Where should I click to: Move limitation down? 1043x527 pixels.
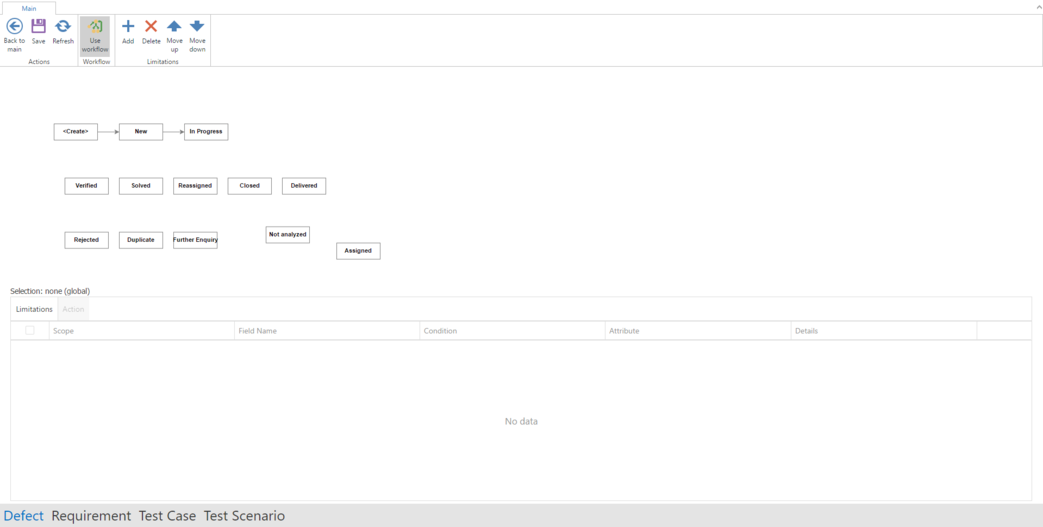click(197, 27)
